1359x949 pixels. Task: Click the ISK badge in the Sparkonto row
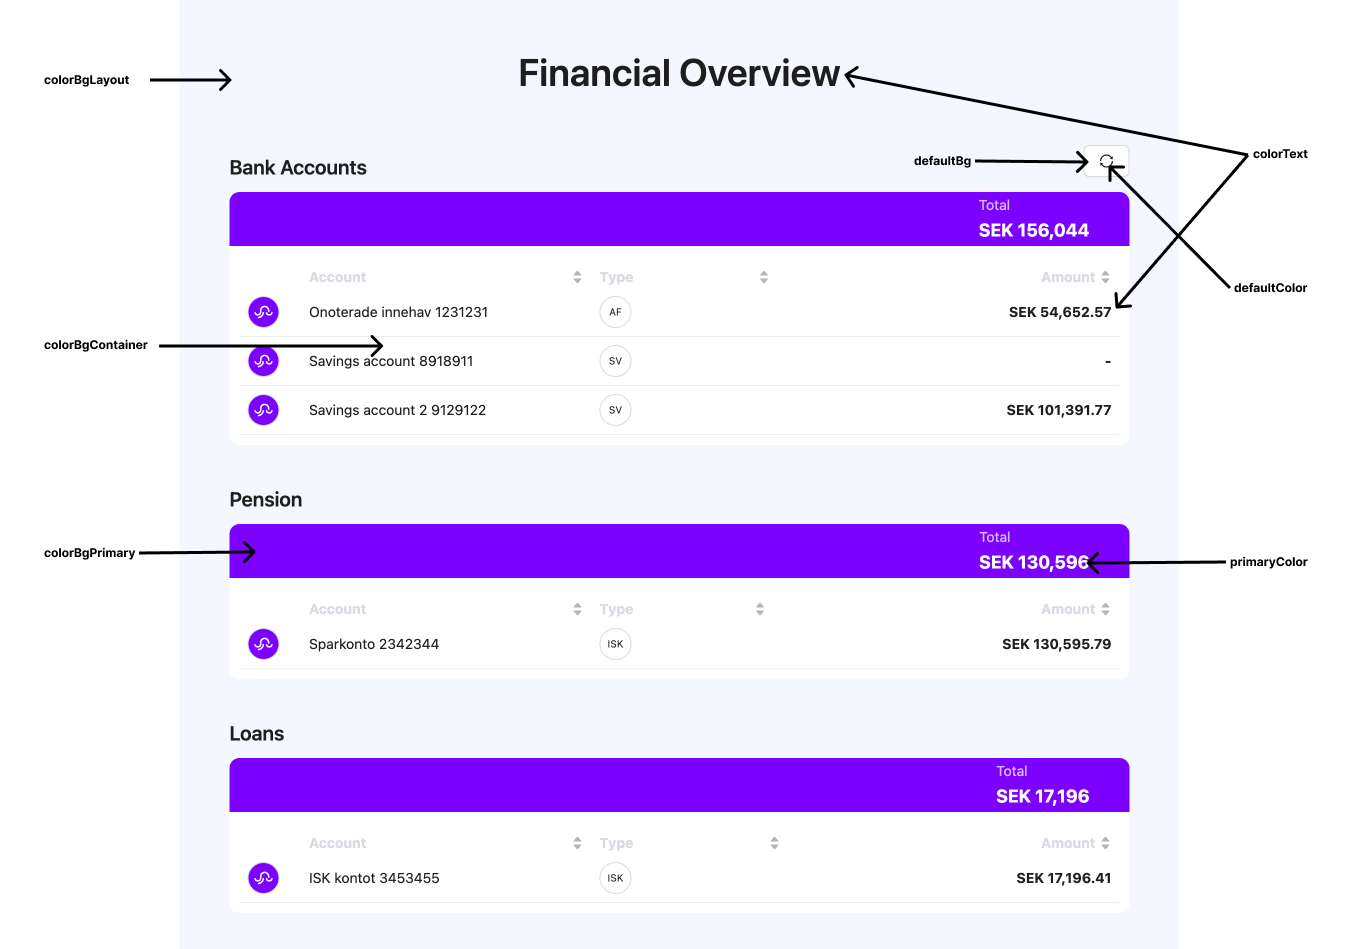click(x=615, y=644)
